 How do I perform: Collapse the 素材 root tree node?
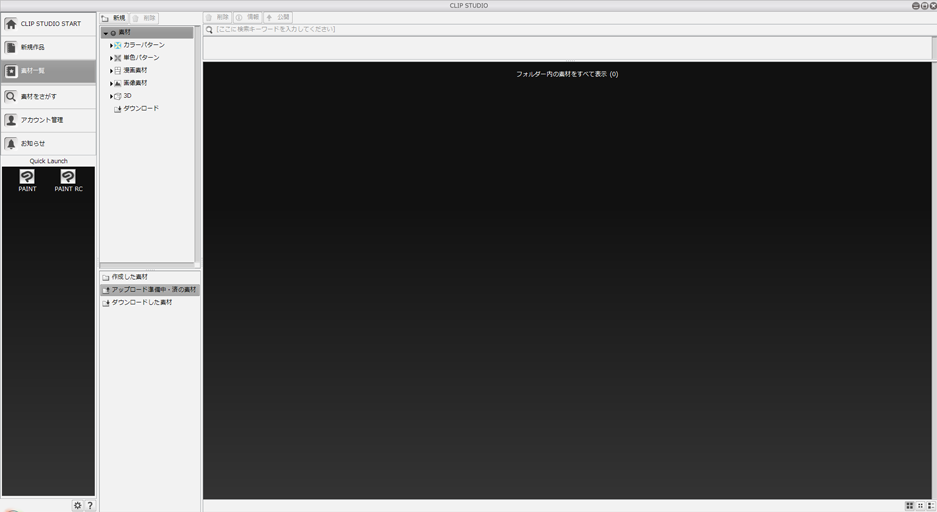(106, 33)
